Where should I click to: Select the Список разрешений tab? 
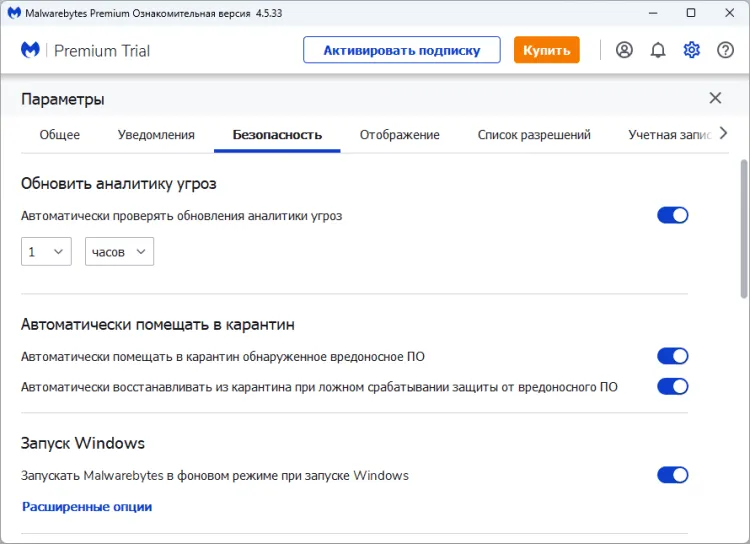[x=534, y=135]
